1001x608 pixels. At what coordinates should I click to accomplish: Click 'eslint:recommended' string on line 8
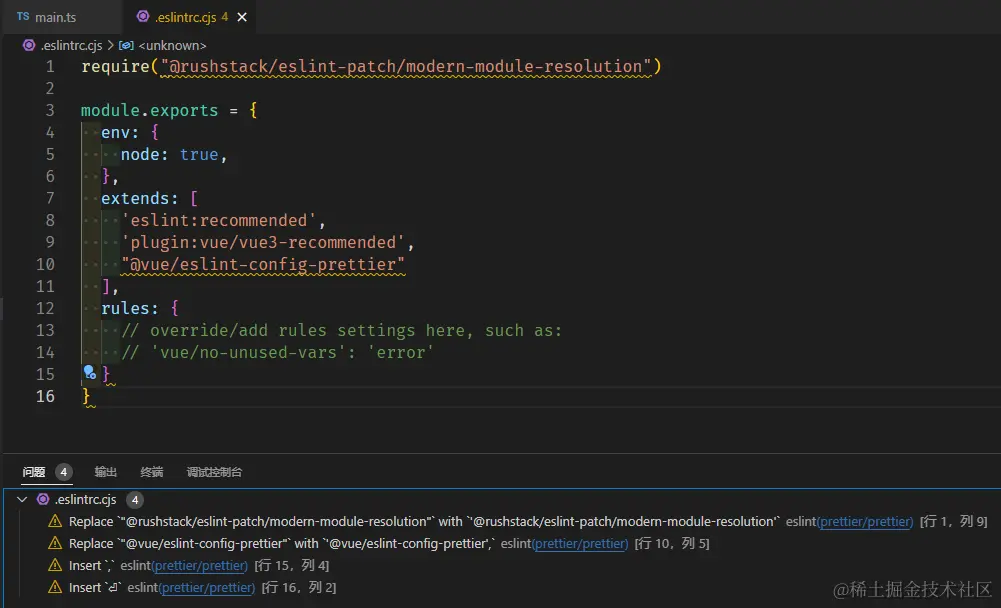click(219, 220)
